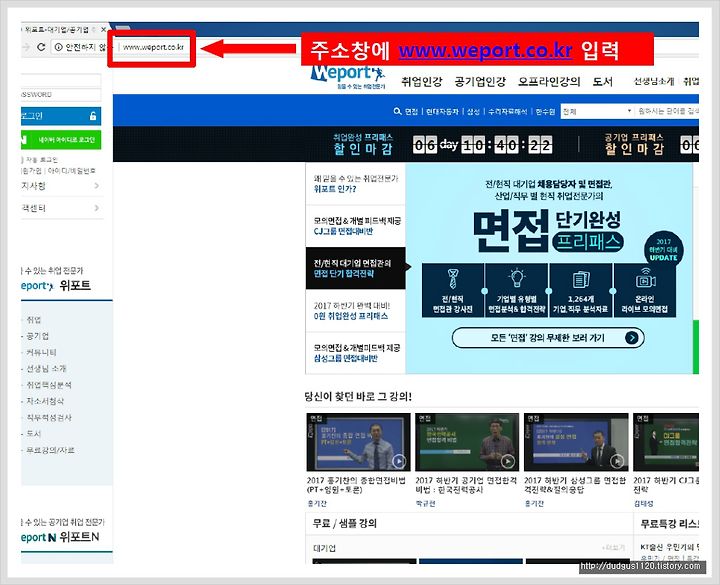Click the address bar showing www.weport.co.kr
720x585 pixels.
[153, 47]
